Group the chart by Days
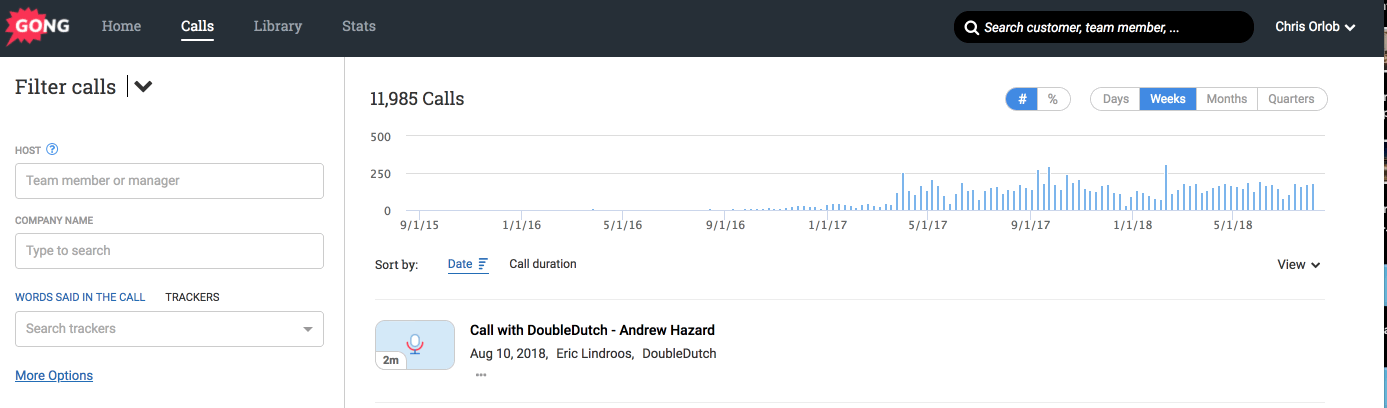Viewport: 1387px width, 408px height. (1116, 99)
